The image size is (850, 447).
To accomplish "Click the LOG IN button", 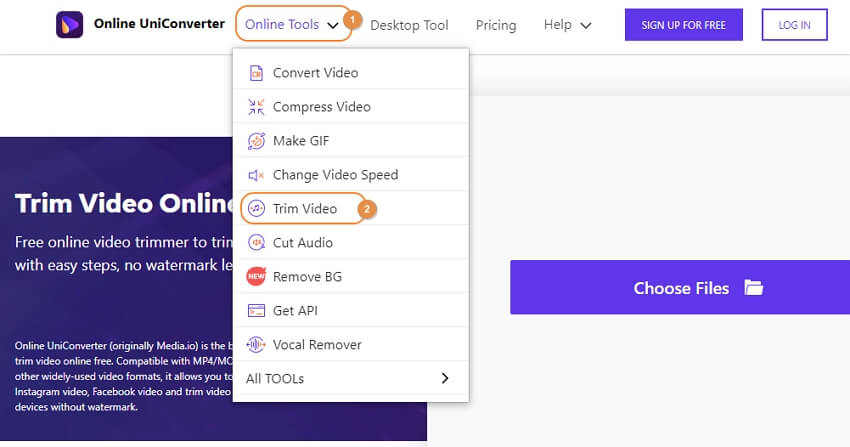I will click(794, 25).
